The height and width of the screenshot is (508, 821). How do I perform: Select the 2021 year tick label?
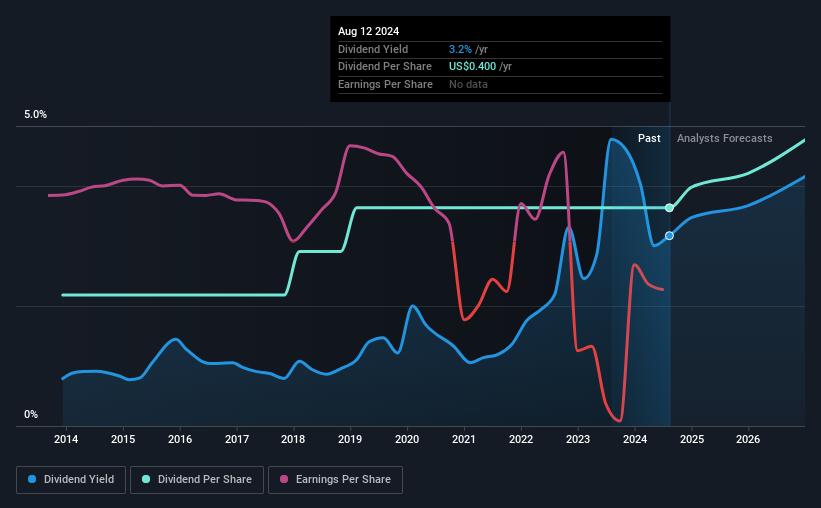tap(464, 439)
